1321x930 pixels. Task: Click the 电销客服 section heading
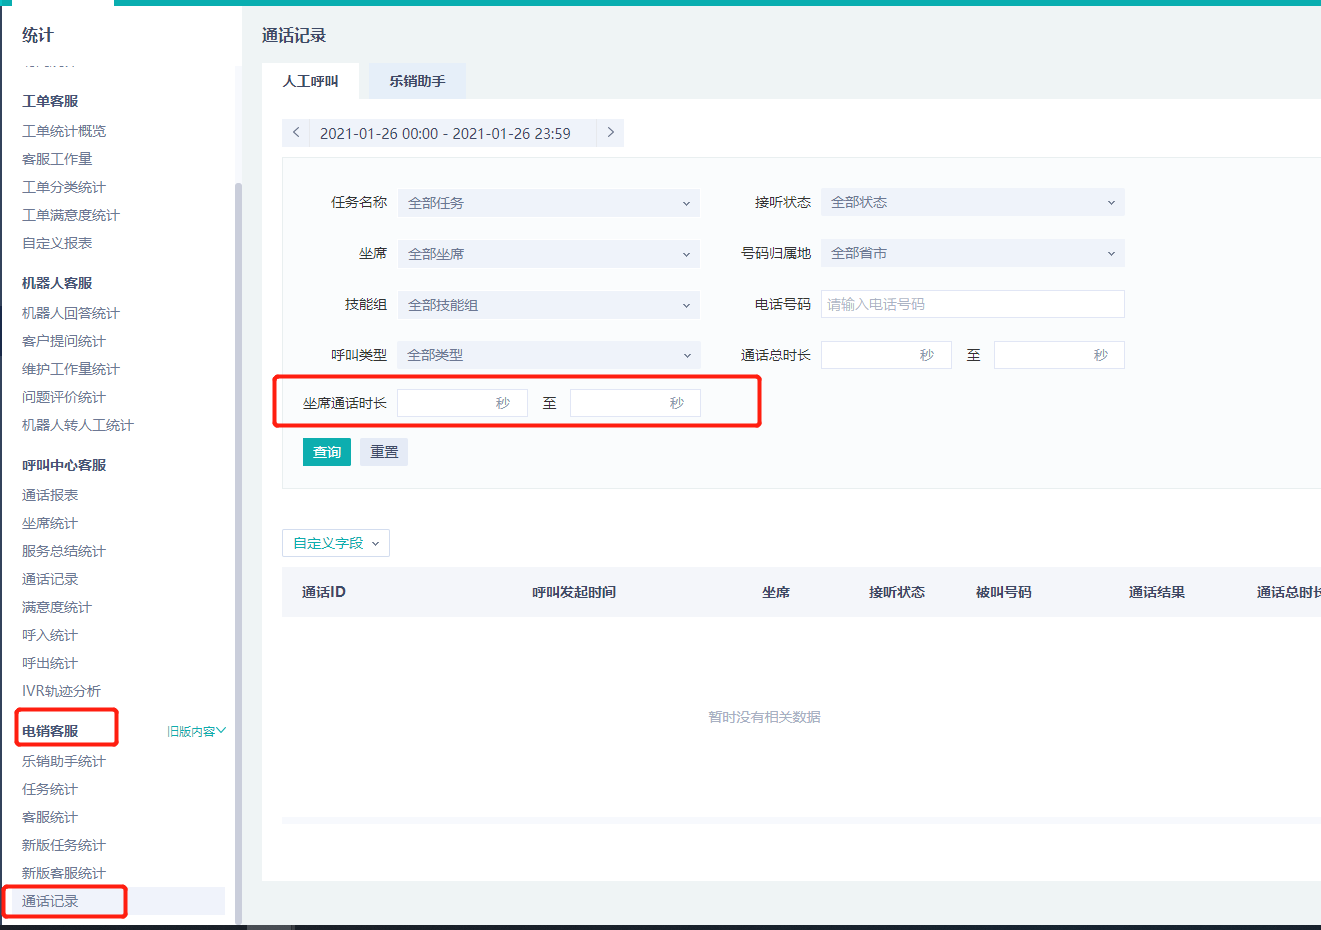tap(50, 731)
